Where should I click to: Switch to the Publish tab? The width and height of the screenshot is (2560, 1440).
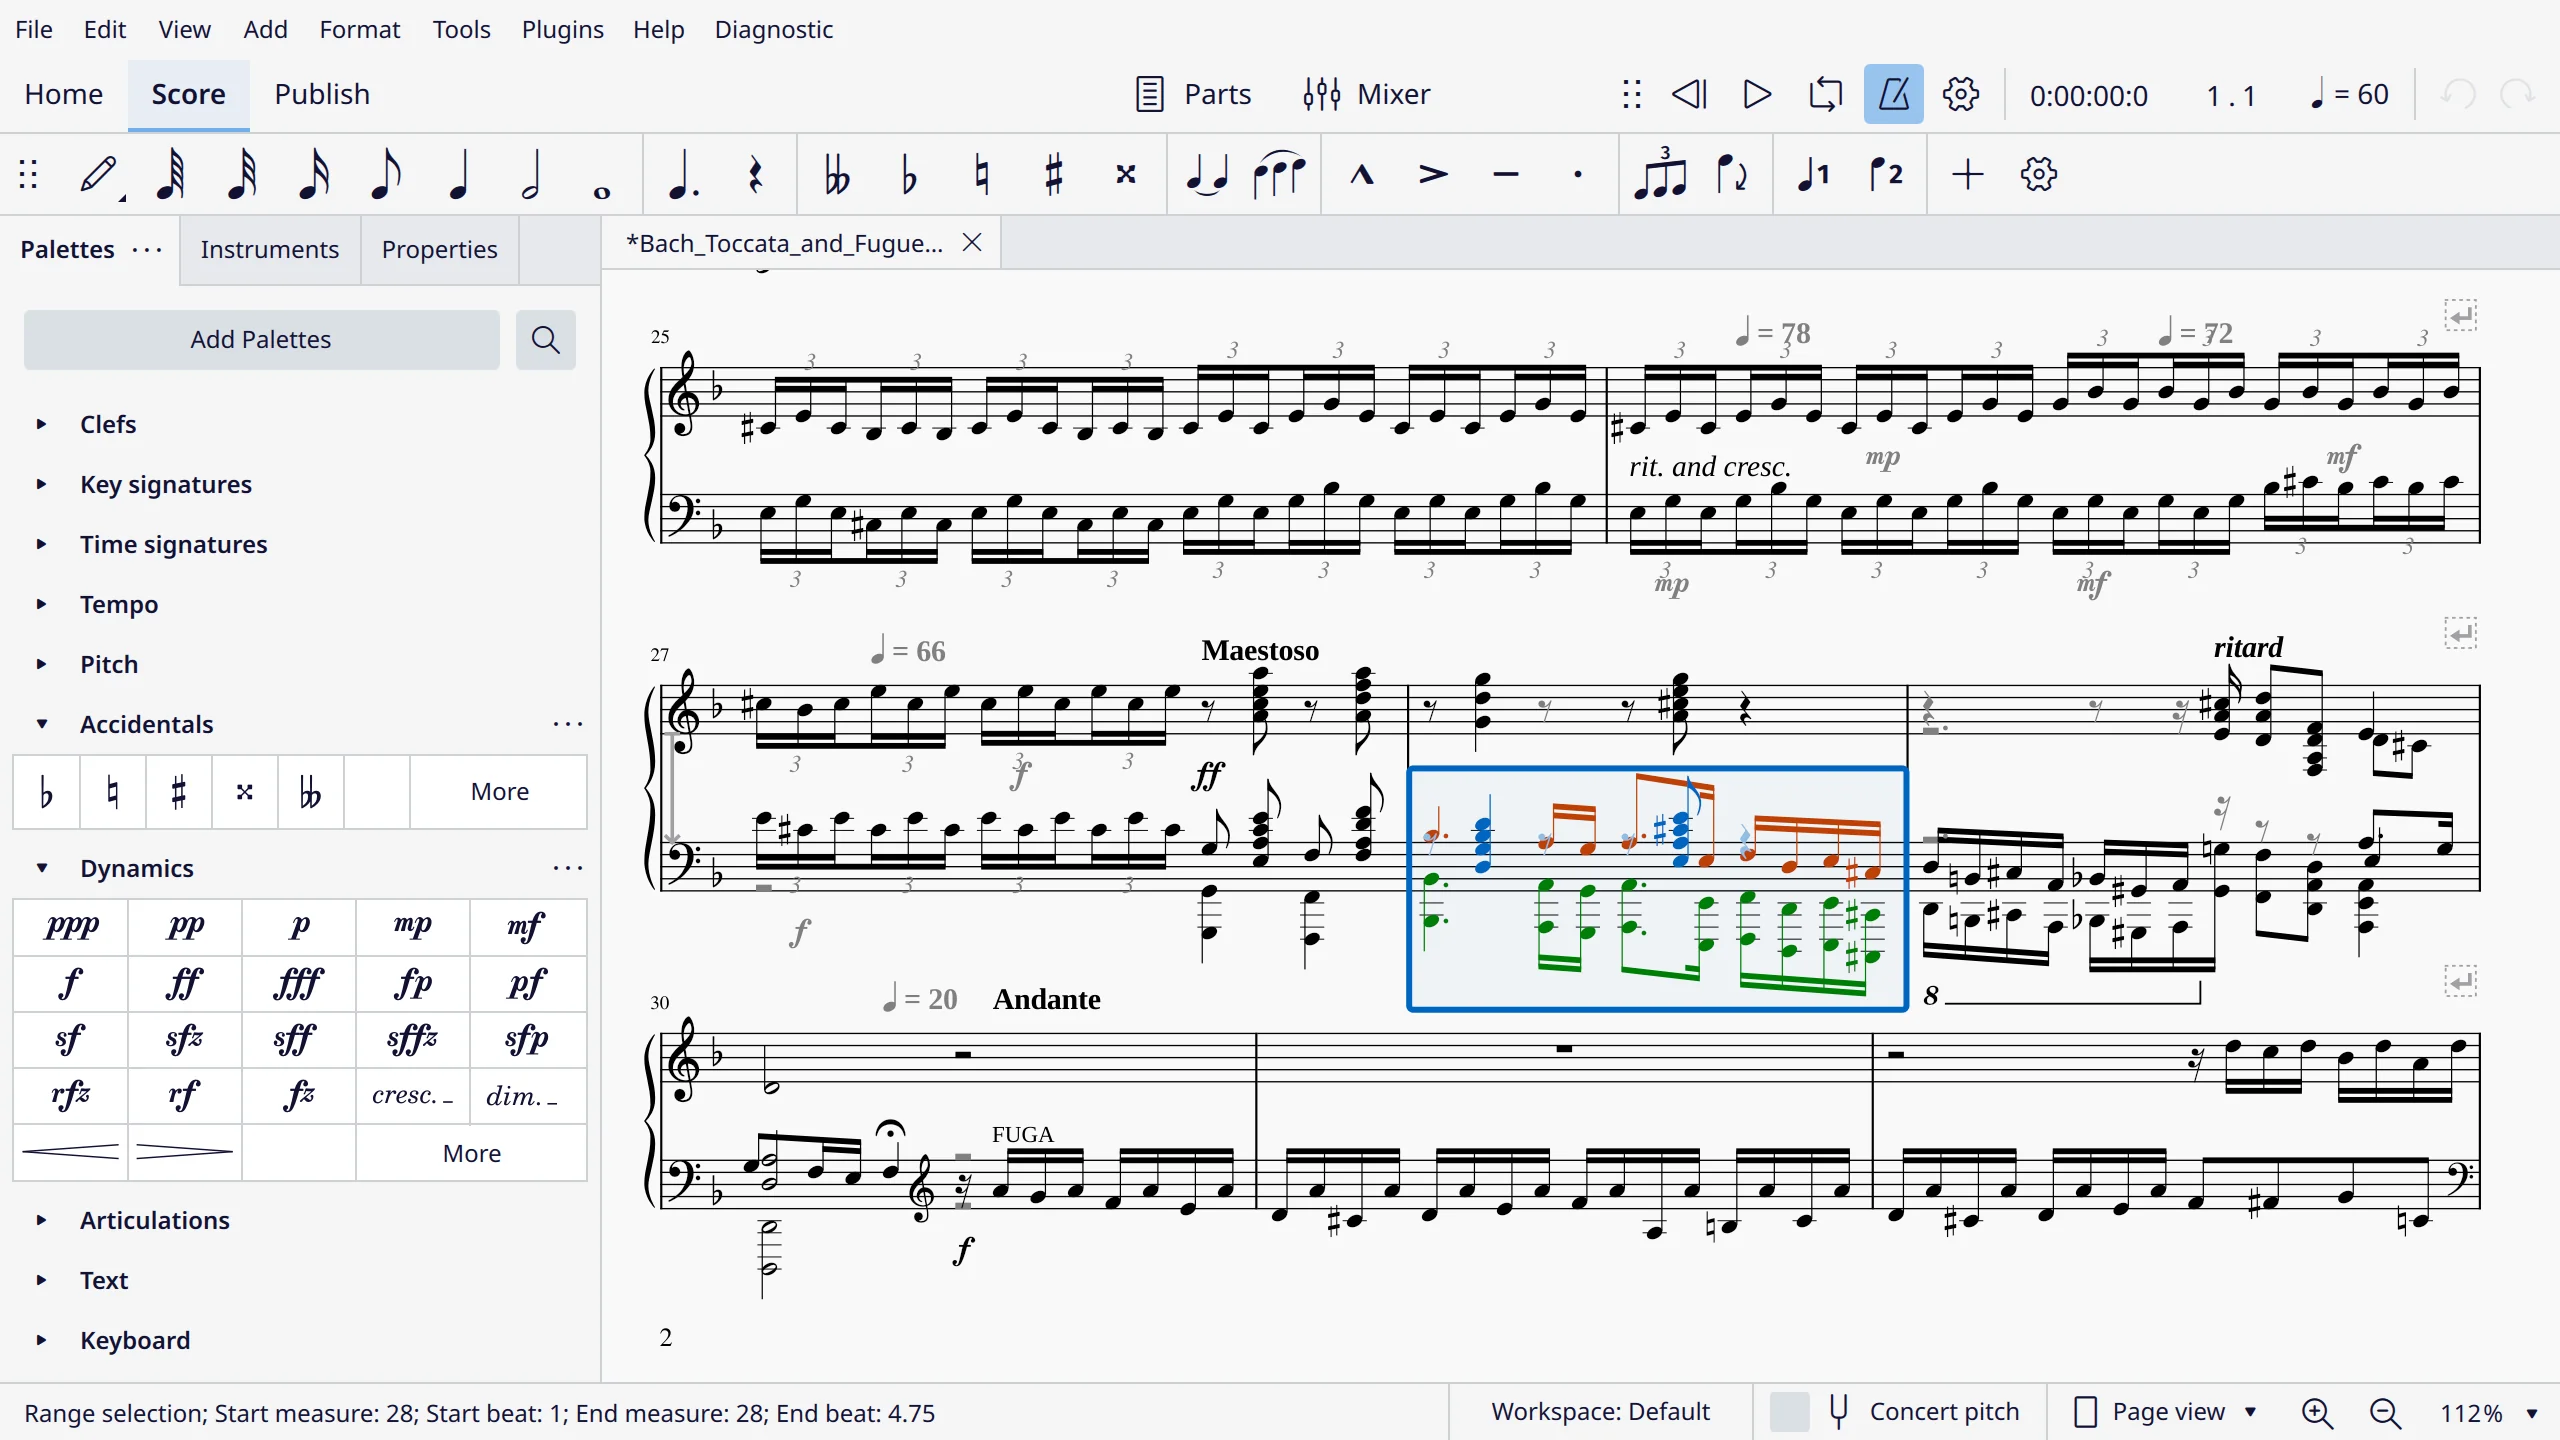[322, 94]
